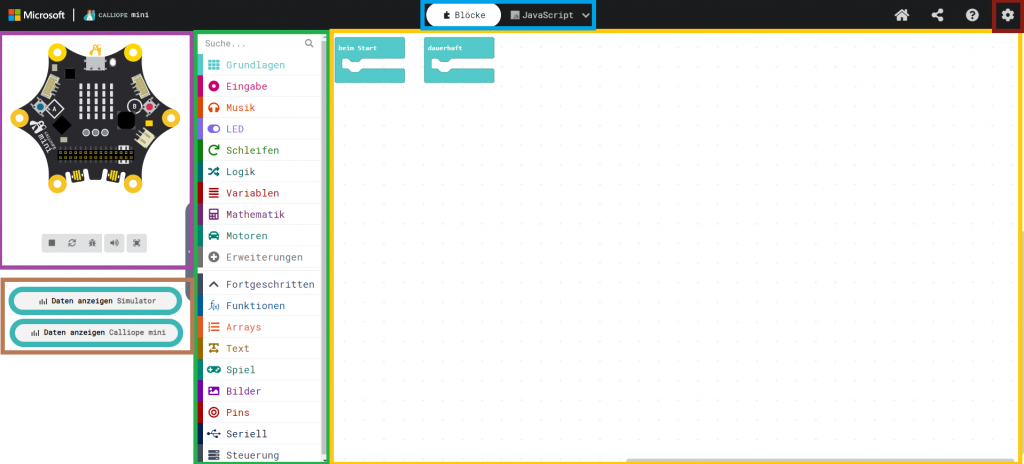Open the Arrays block category
Viewport: 1024px width, 464px height.
(x=260, y=327)
